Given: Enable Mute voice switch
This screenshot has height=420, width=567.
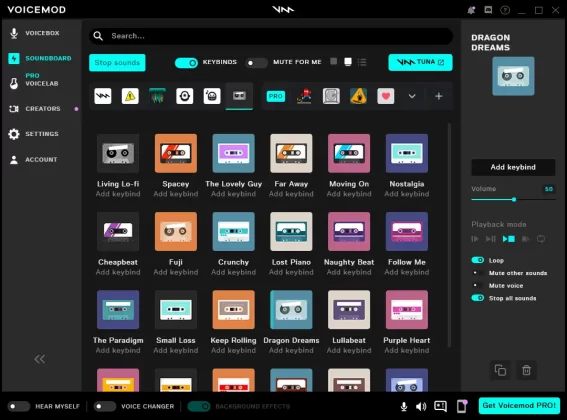Looking at the screenshot, I should point(478,285).
